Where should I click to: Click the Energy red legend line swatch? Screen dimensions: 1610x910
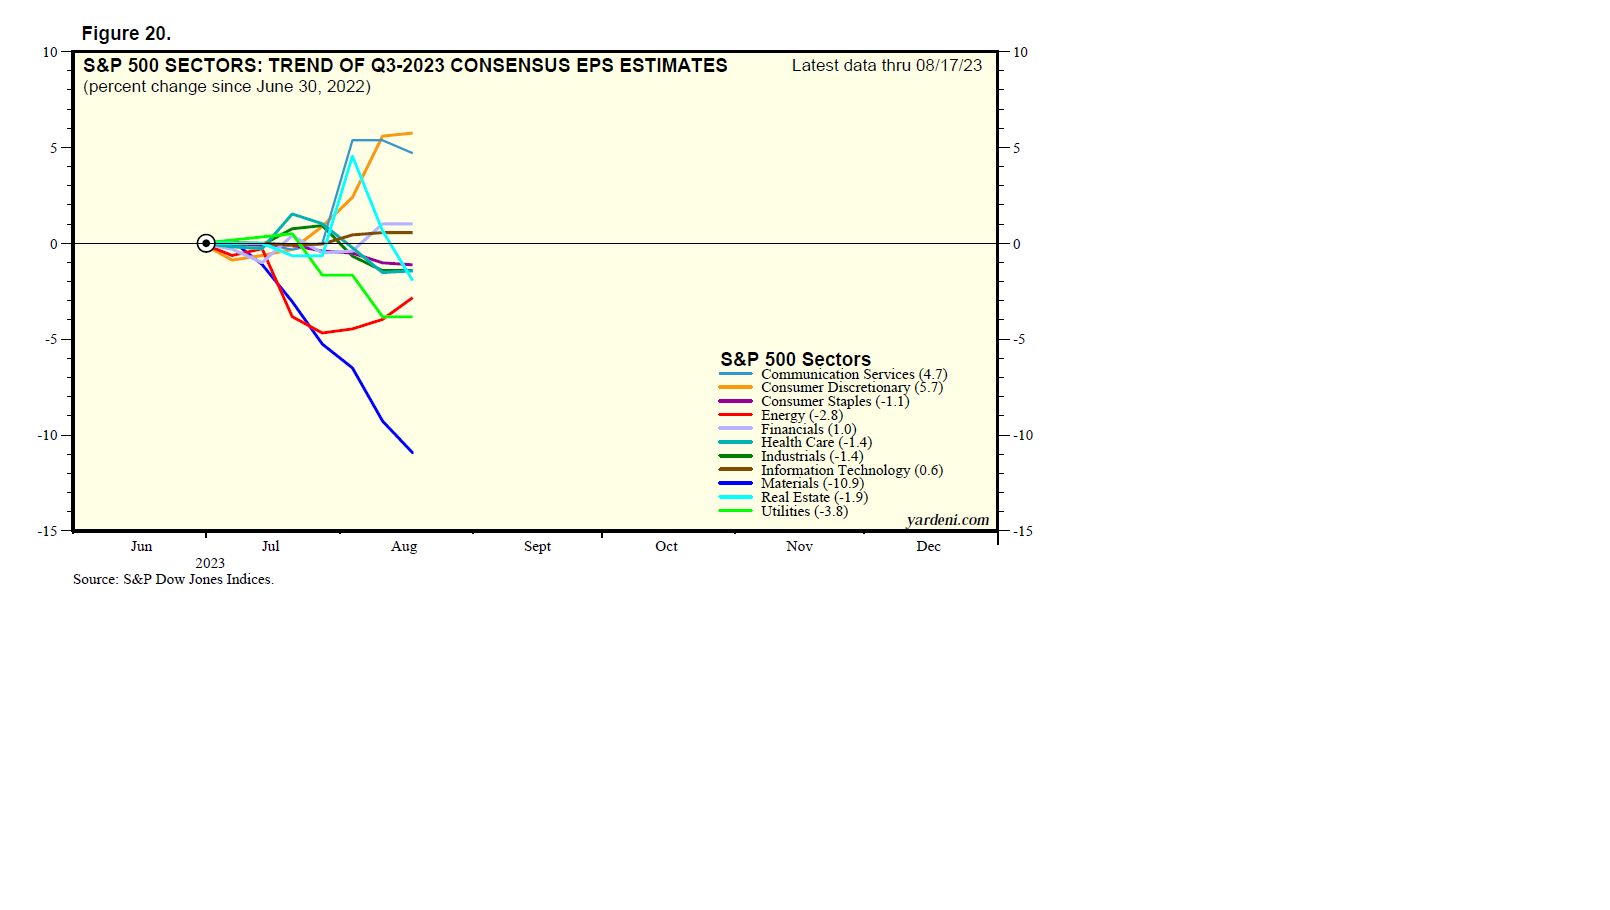pyautogui.click(x=735, y=415)
